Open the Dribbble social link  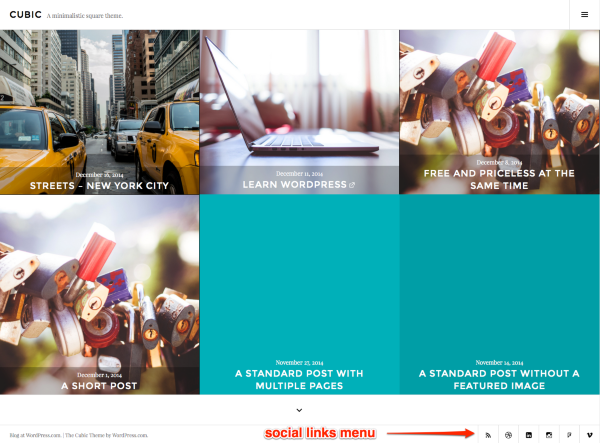tap(508, 435)
